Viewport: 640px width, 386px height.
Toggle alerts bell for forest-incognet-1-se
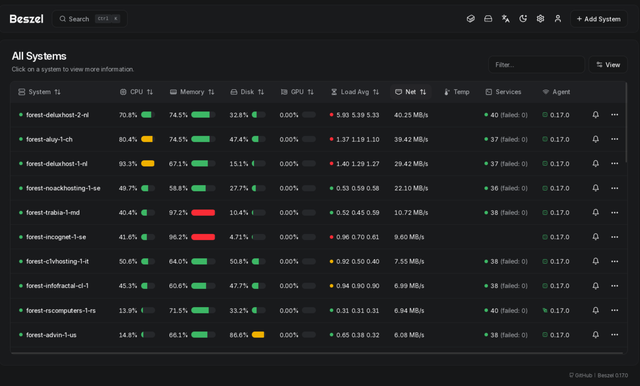596,237
